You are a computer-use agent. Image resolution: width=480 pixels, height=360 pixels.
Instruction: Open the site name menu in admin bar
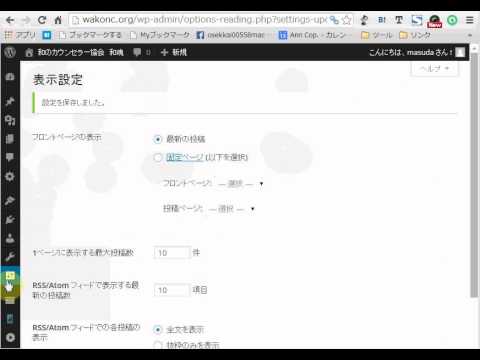pyautogui.click(x=75, y=52)
